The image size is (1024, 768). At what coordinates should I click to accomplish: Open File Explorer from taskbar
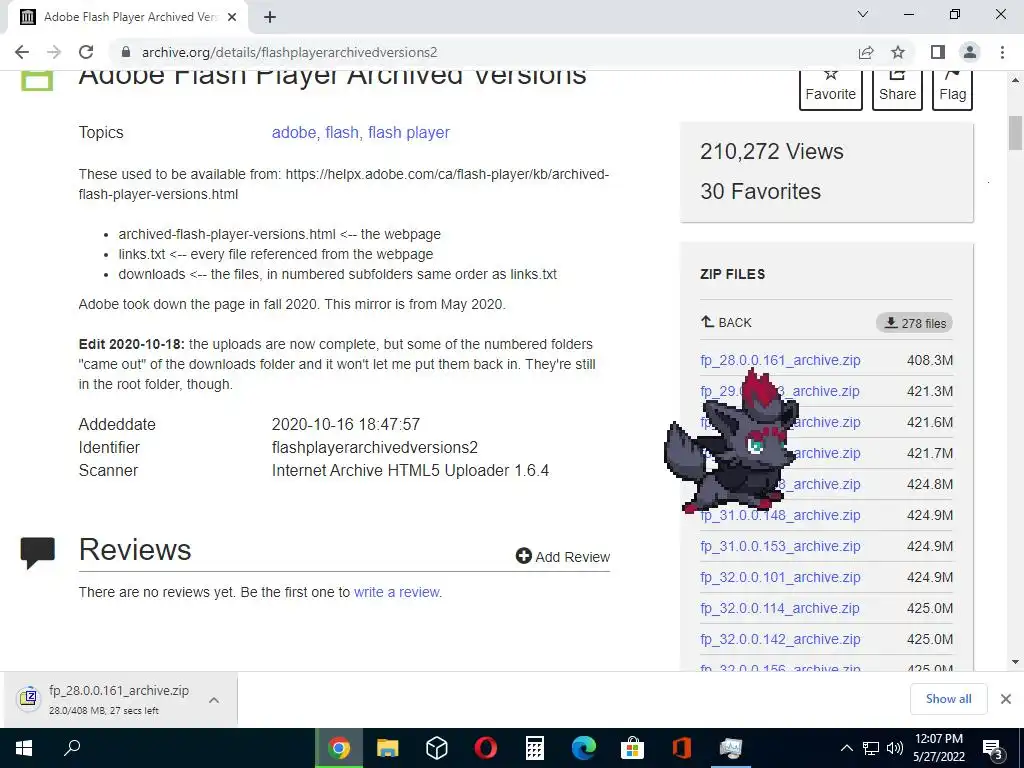coord(387,748)
